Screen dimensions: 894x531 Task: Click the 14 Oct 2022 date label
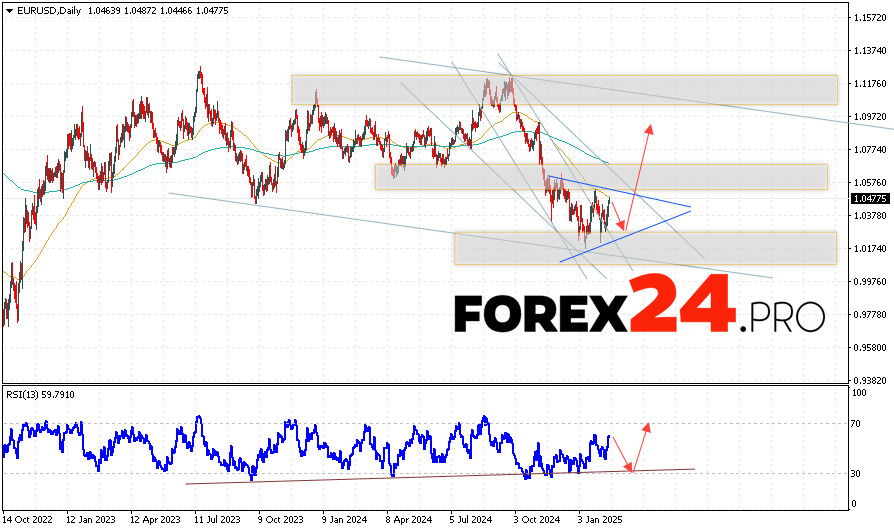27,520
